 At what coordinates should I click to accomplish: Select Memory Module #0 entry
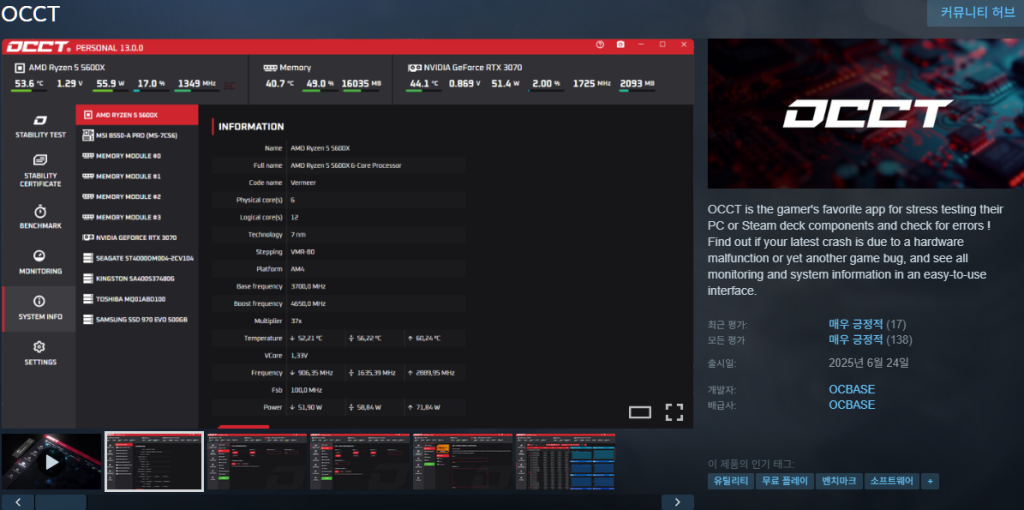coord(137,156)
